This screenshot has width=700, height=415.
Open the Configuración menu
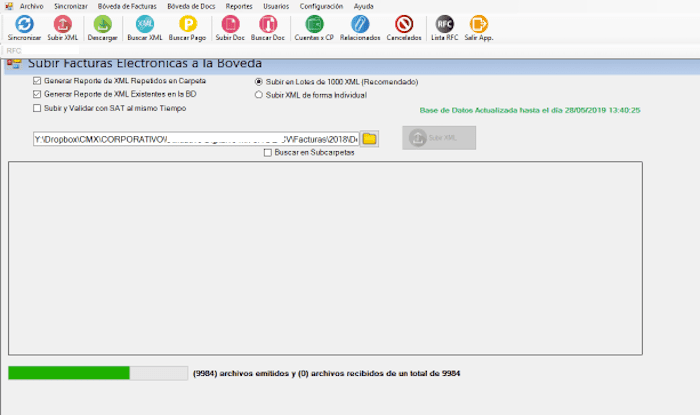click(321, 6)
